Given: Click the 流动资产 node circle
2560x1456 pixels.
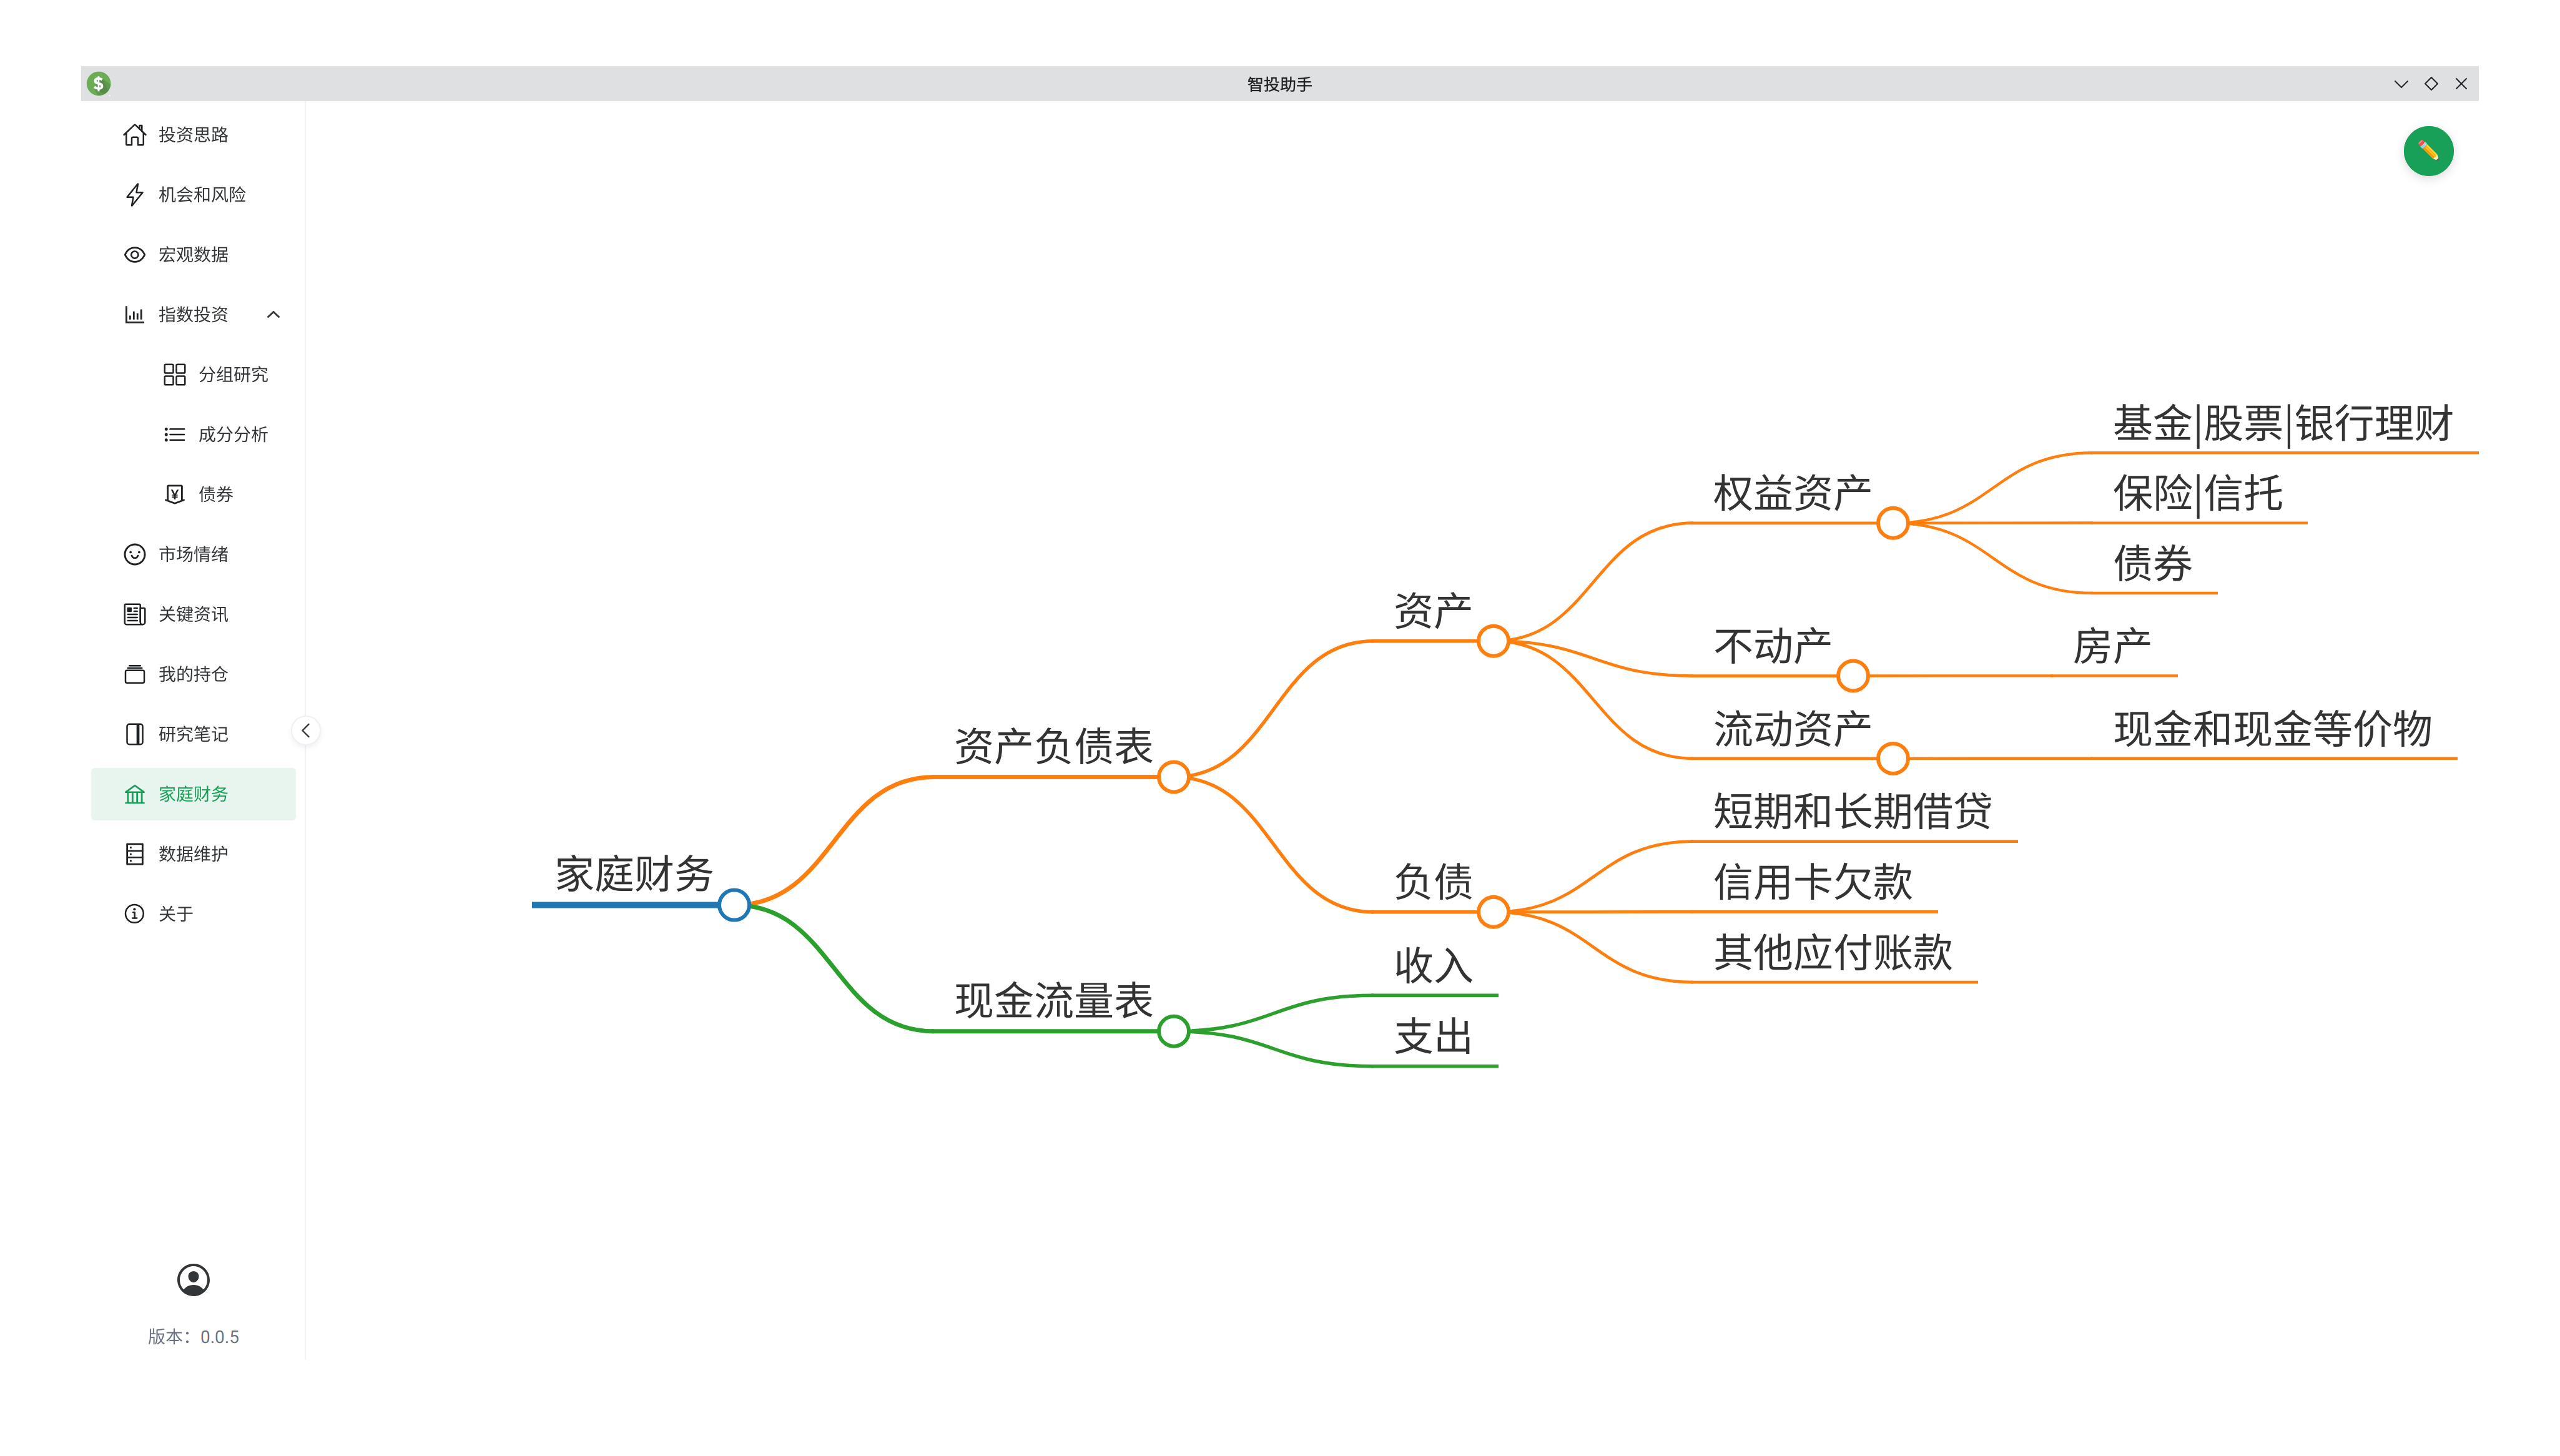Looking at the screenshot, I should [x=1892, y=759].
